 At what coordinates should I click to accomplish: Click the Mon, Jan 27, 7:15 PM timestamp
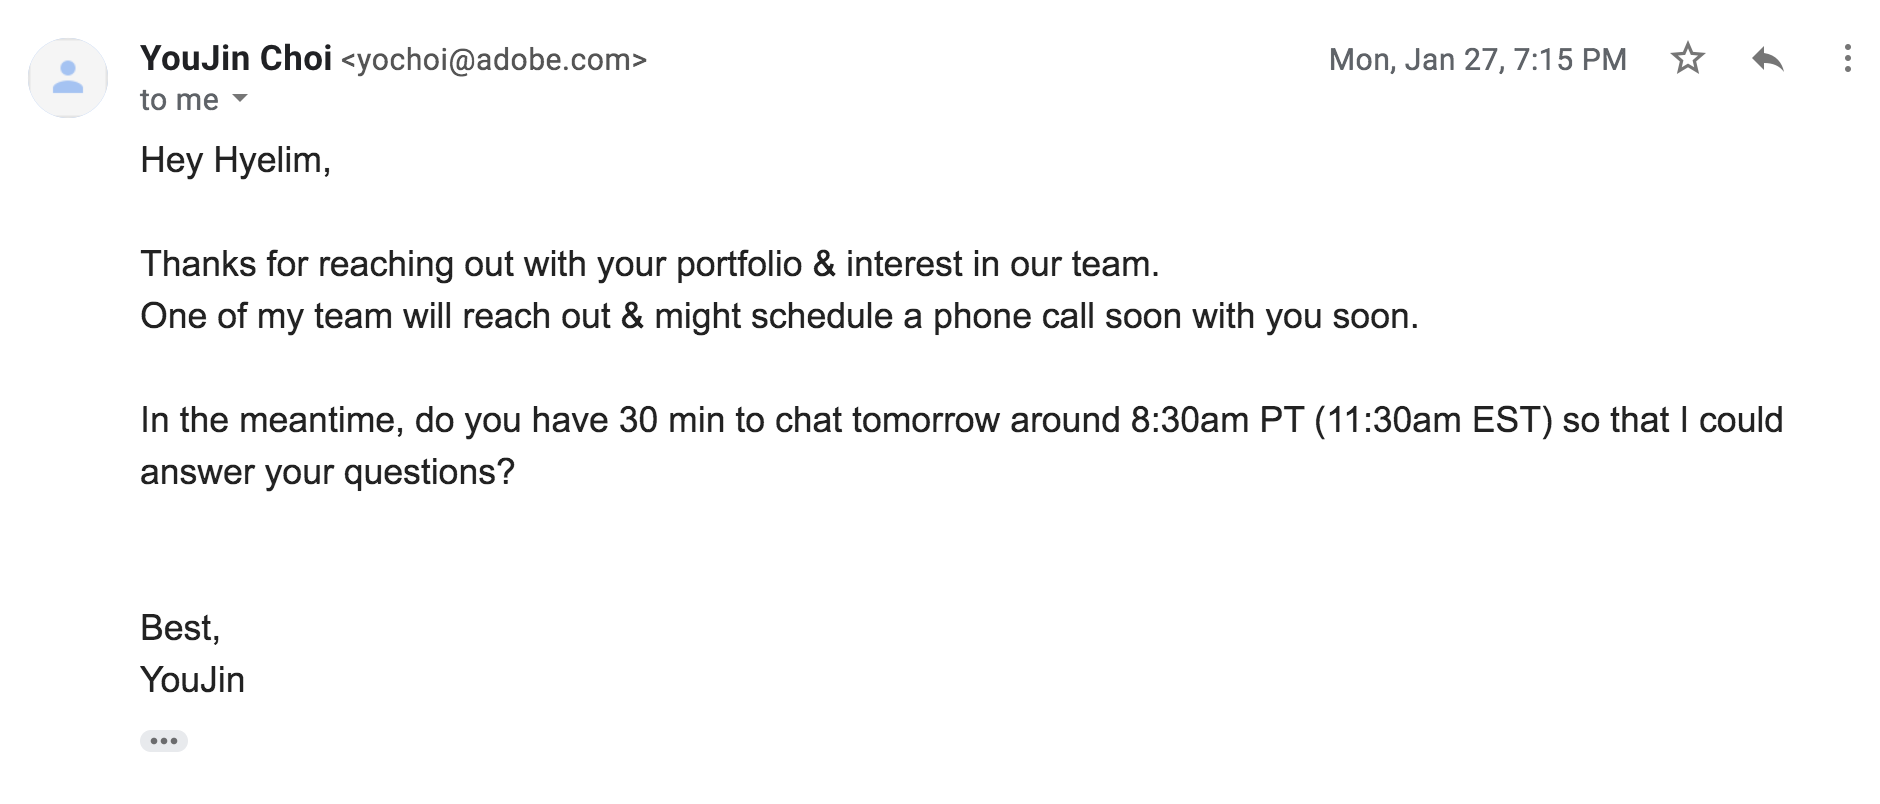click(1477, 60)
